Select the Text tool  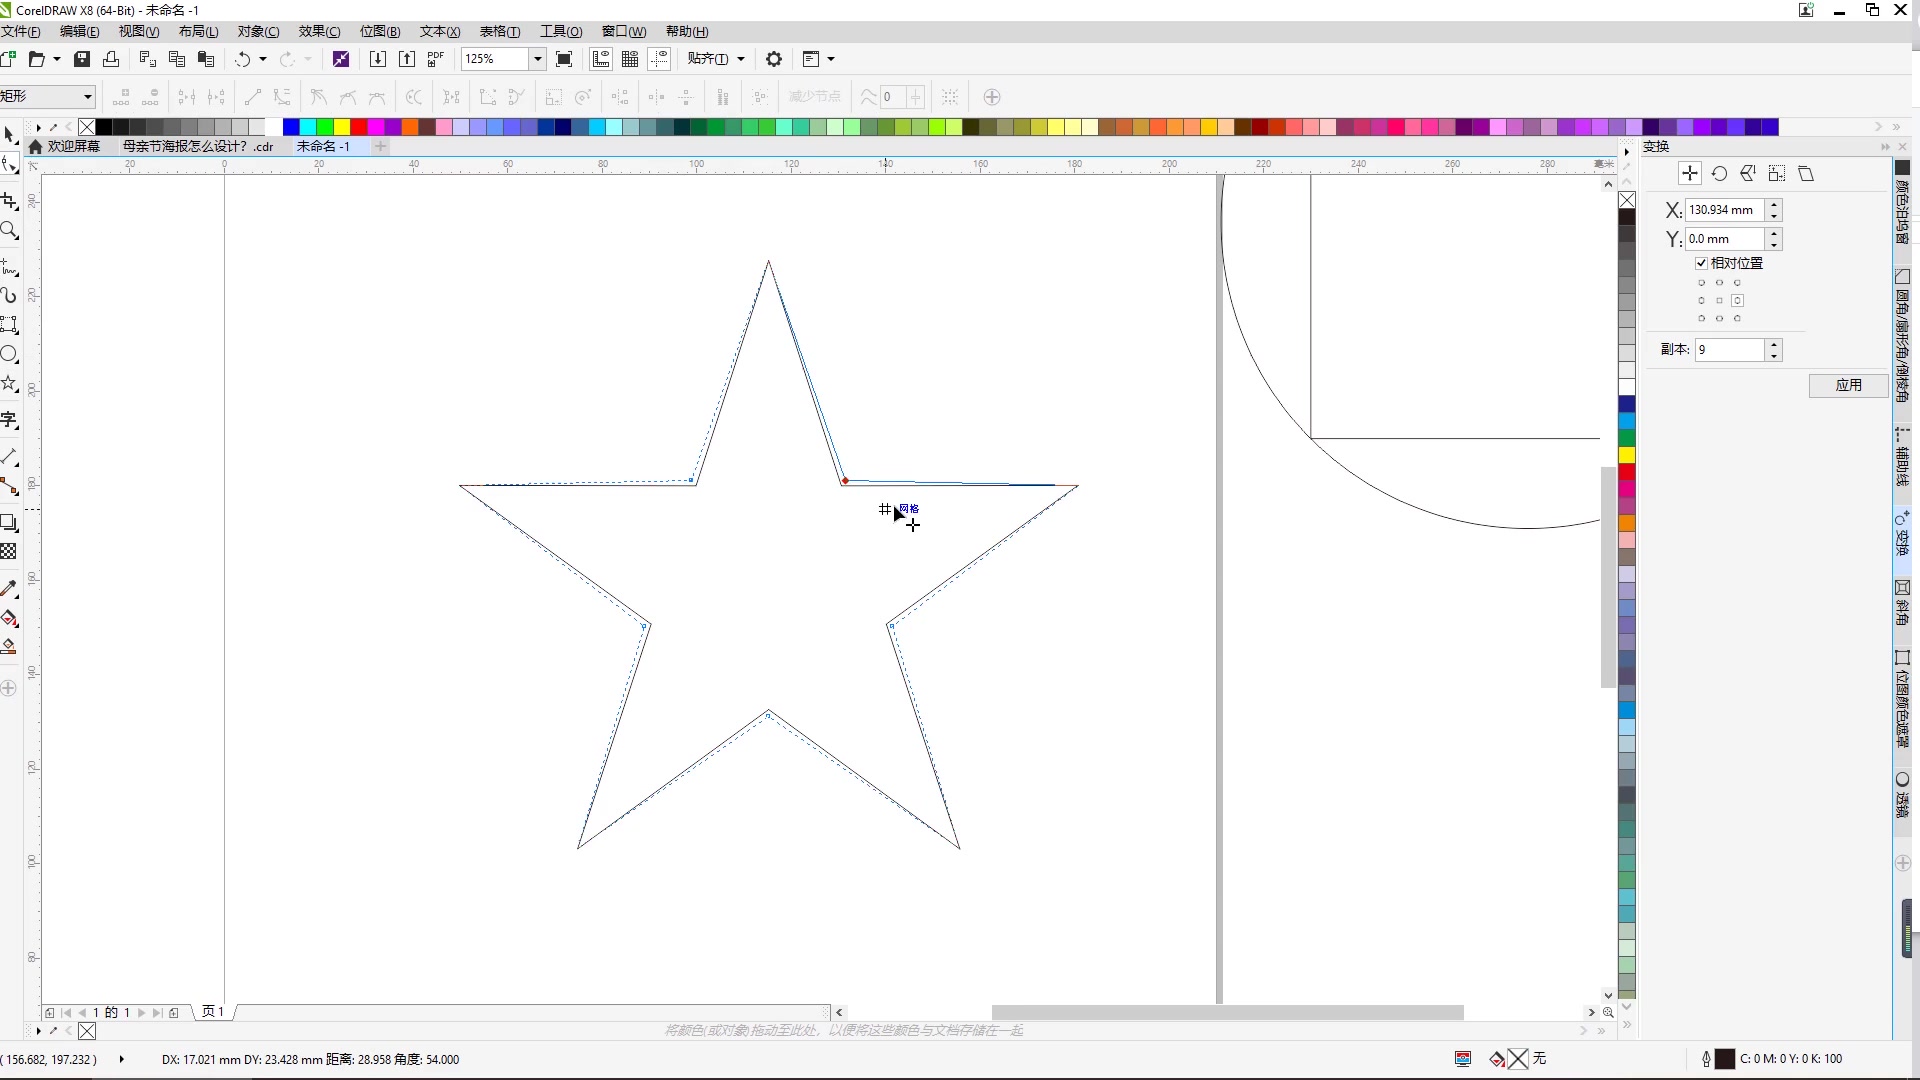(x=10, y=420)
